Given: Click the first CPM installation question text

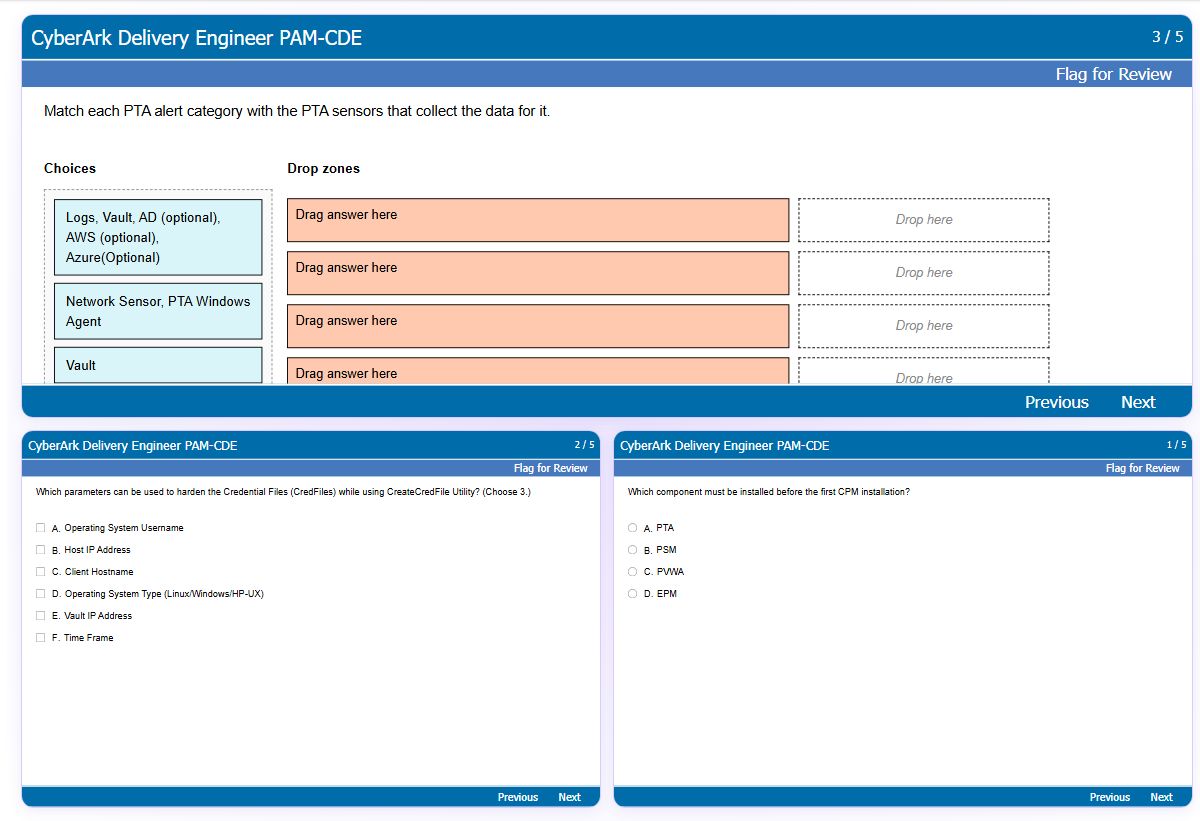Looking at the screenshot, I should pos(768,492).
